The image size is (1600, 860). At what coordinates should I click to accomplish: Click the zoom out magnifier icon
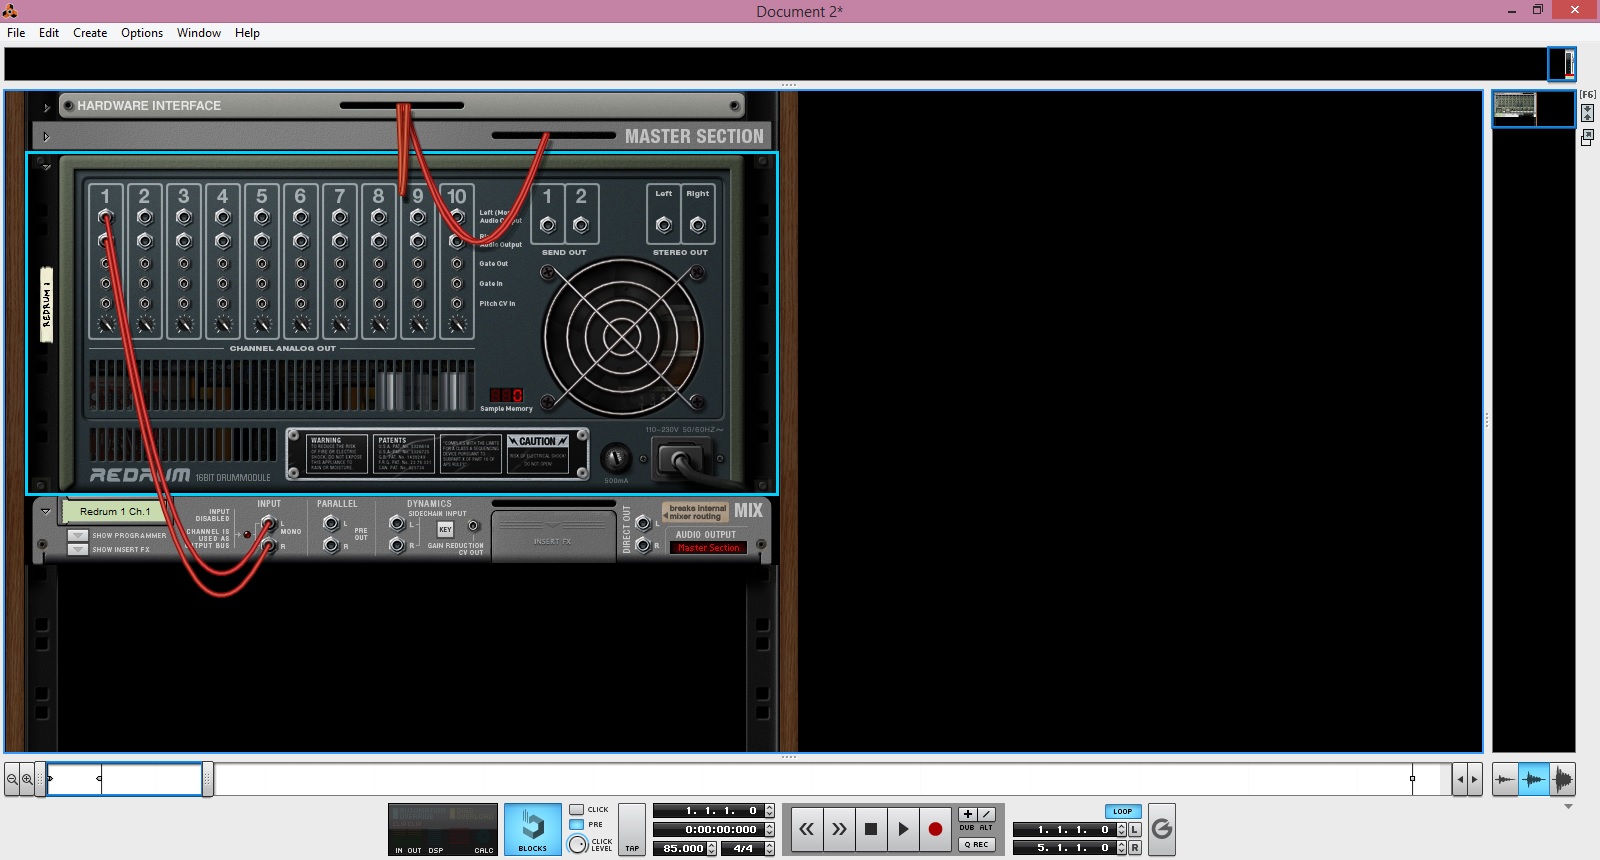coord(12,779)
